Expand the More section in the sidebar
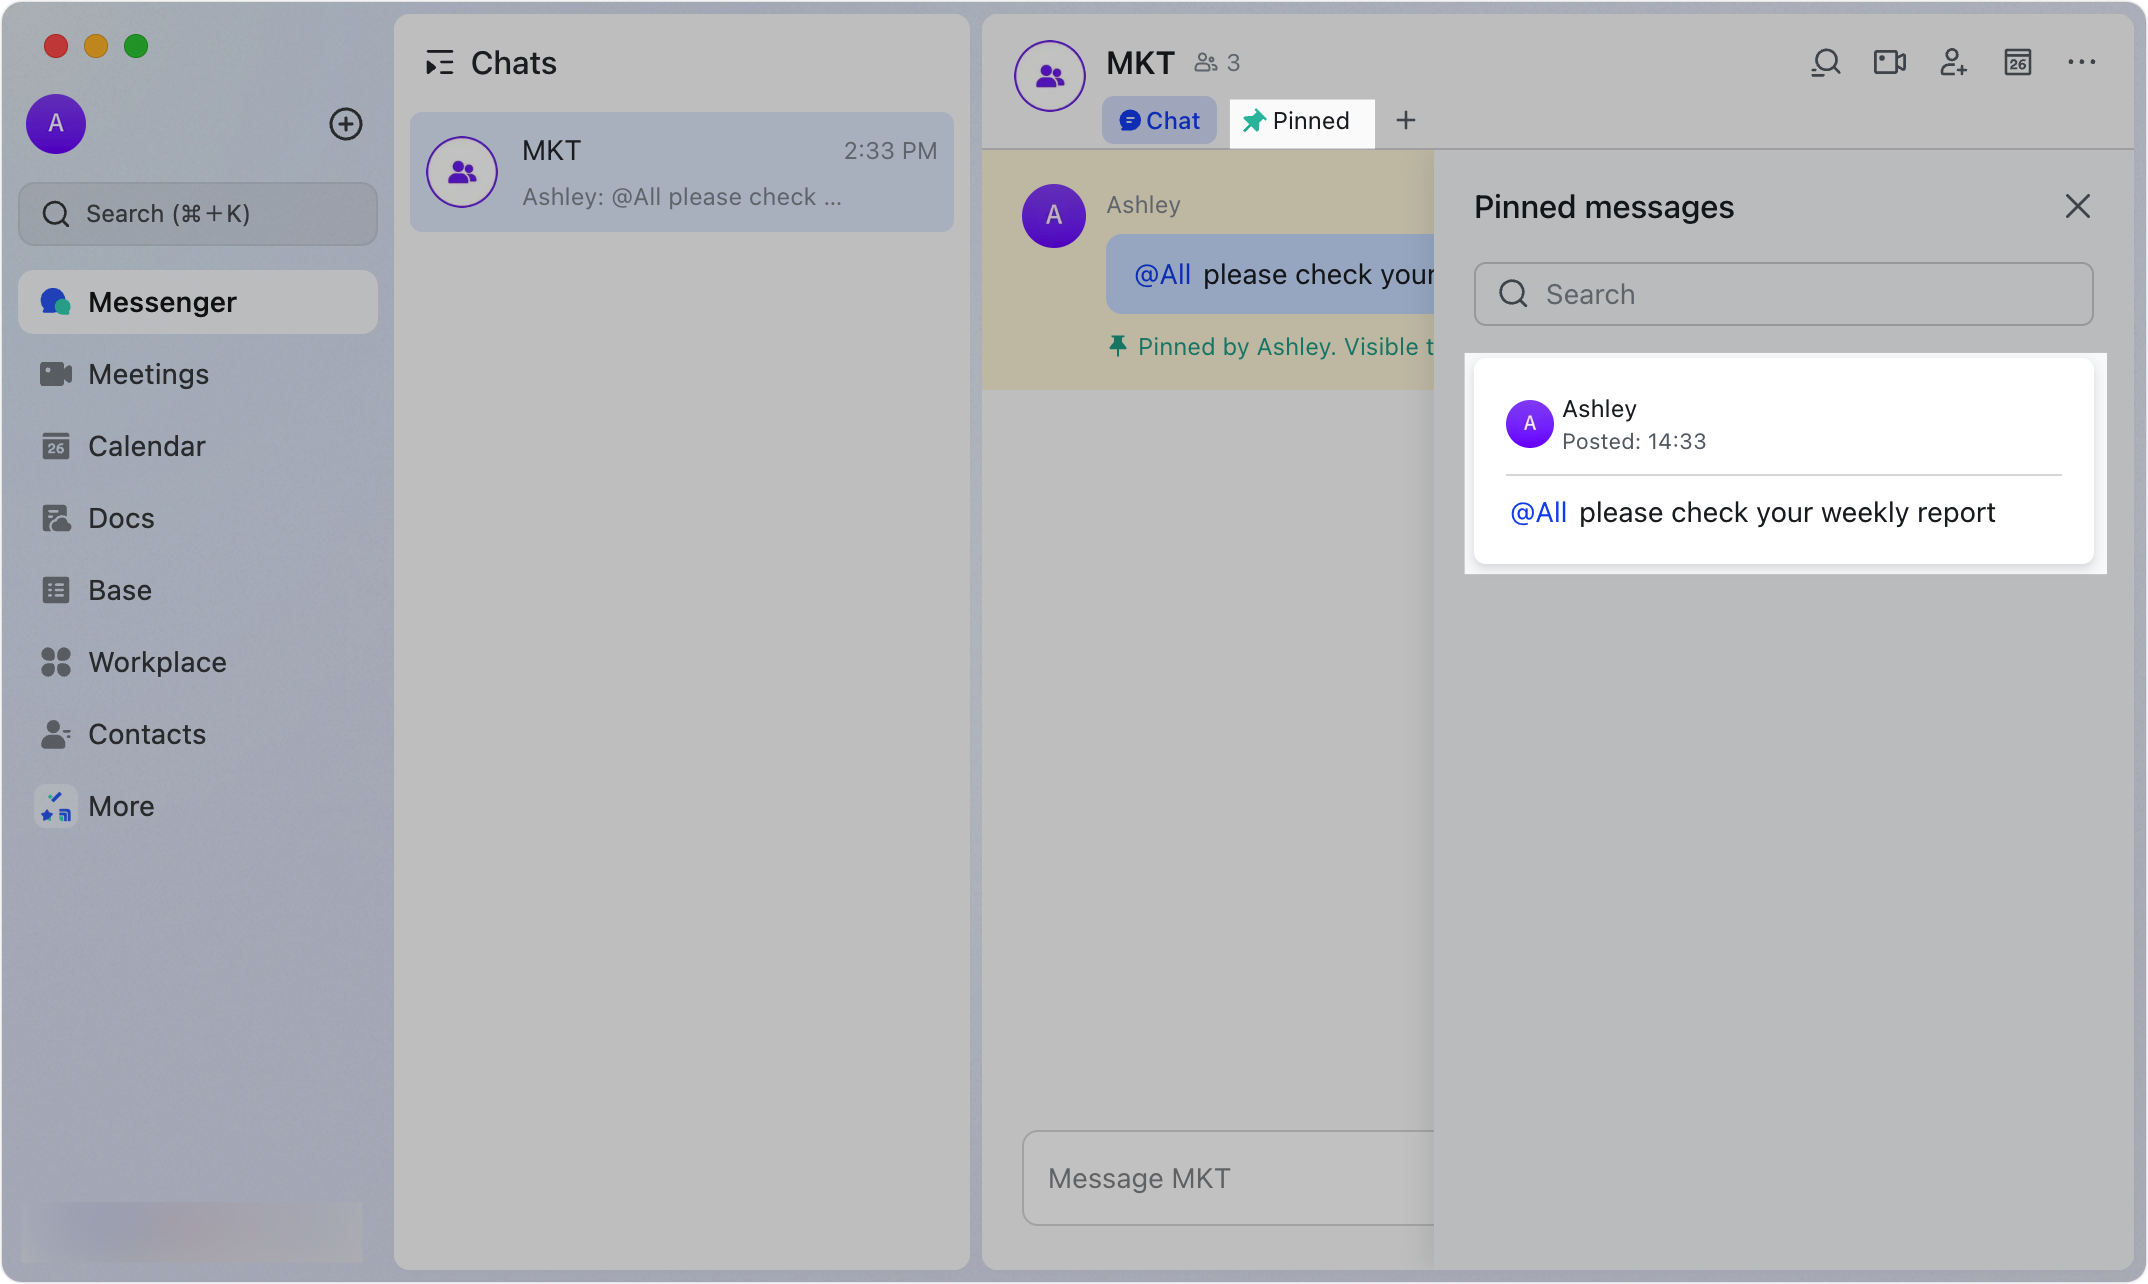 tap(120, 806)
